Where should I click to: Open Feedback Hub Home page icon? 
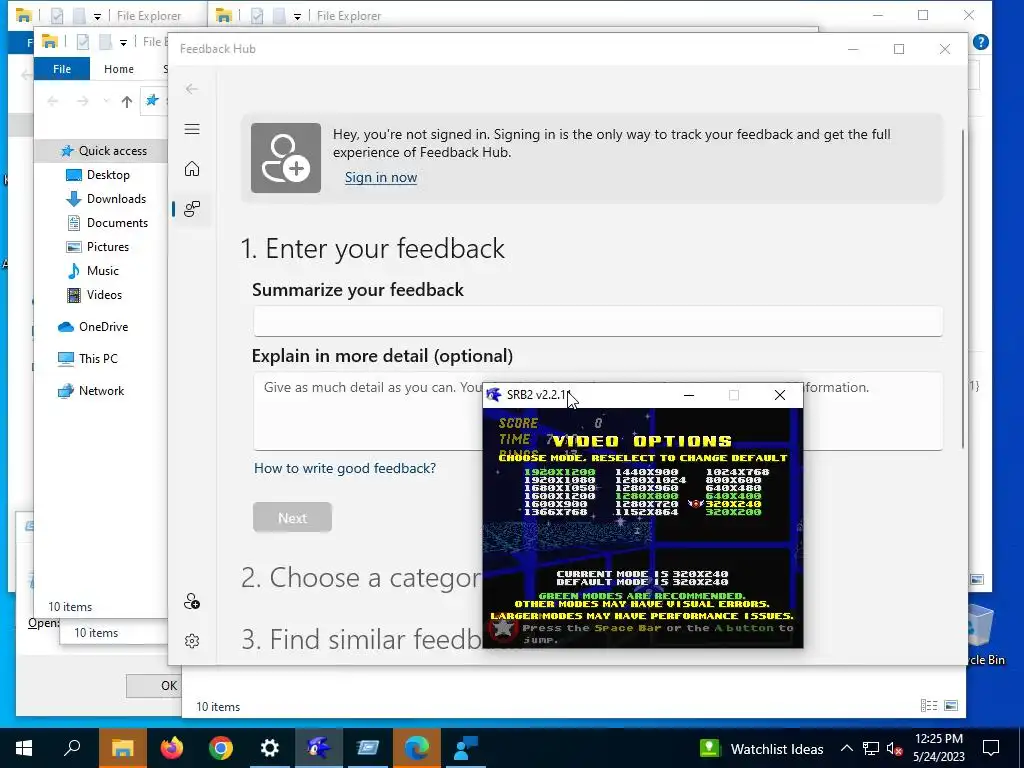point(191,169)
